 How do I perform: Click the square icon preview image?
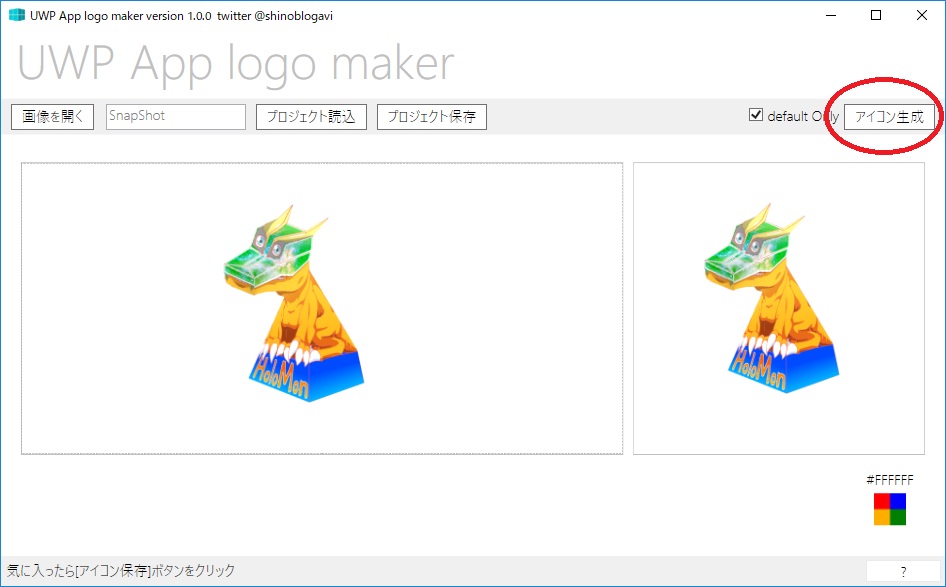(x=779, y=308)
